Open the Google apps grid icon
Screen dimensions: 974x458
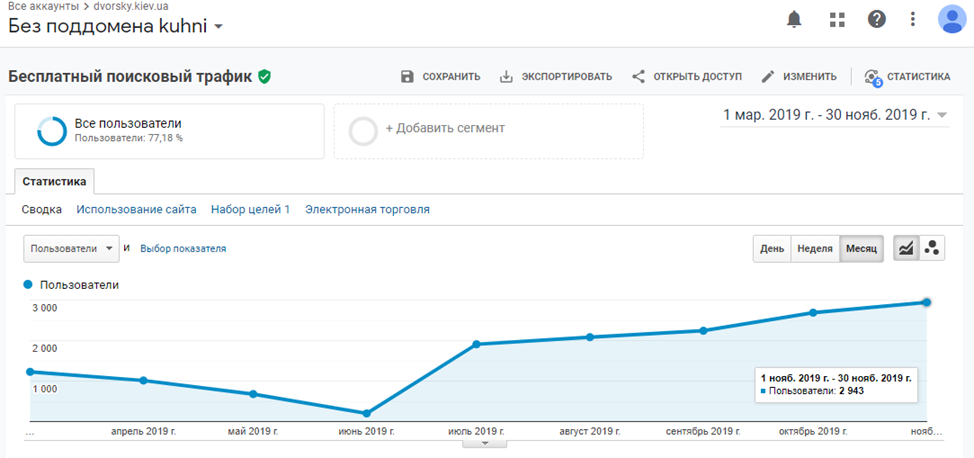[837, 19]
